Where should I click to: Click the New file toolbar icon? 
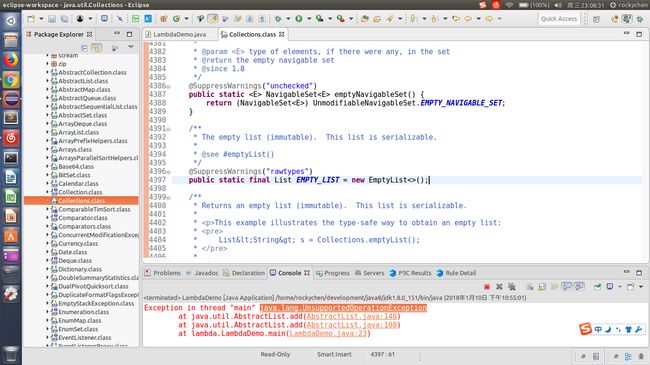[31, 19]
